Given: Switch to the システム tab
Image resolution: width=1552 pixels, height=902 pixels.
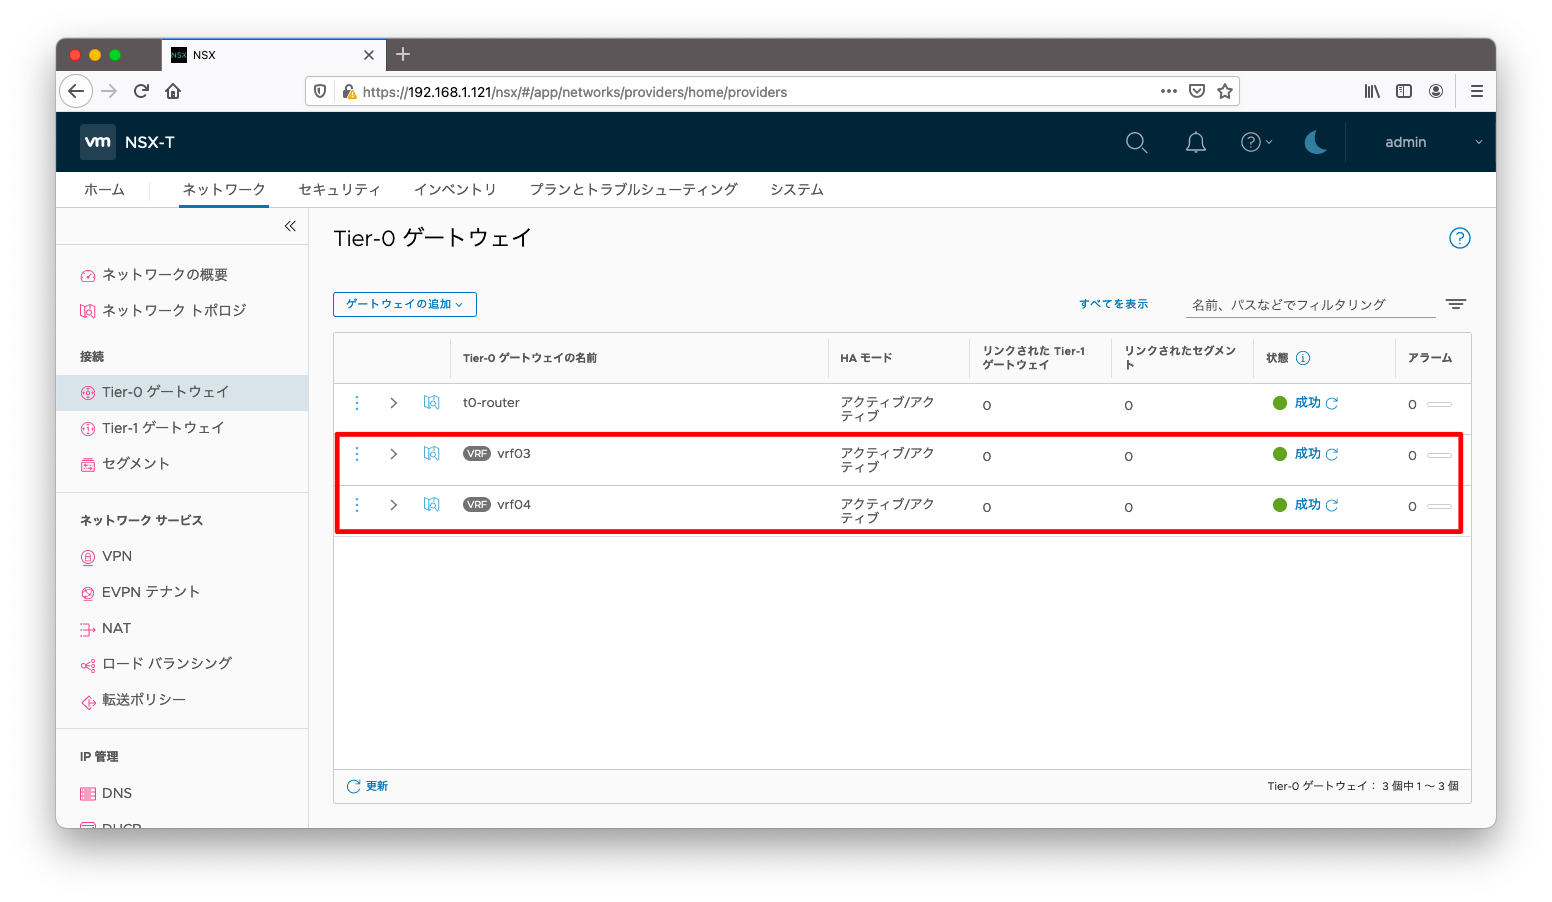Looking at the screenshot, I should pyautogui.click(x=797, y=189).
